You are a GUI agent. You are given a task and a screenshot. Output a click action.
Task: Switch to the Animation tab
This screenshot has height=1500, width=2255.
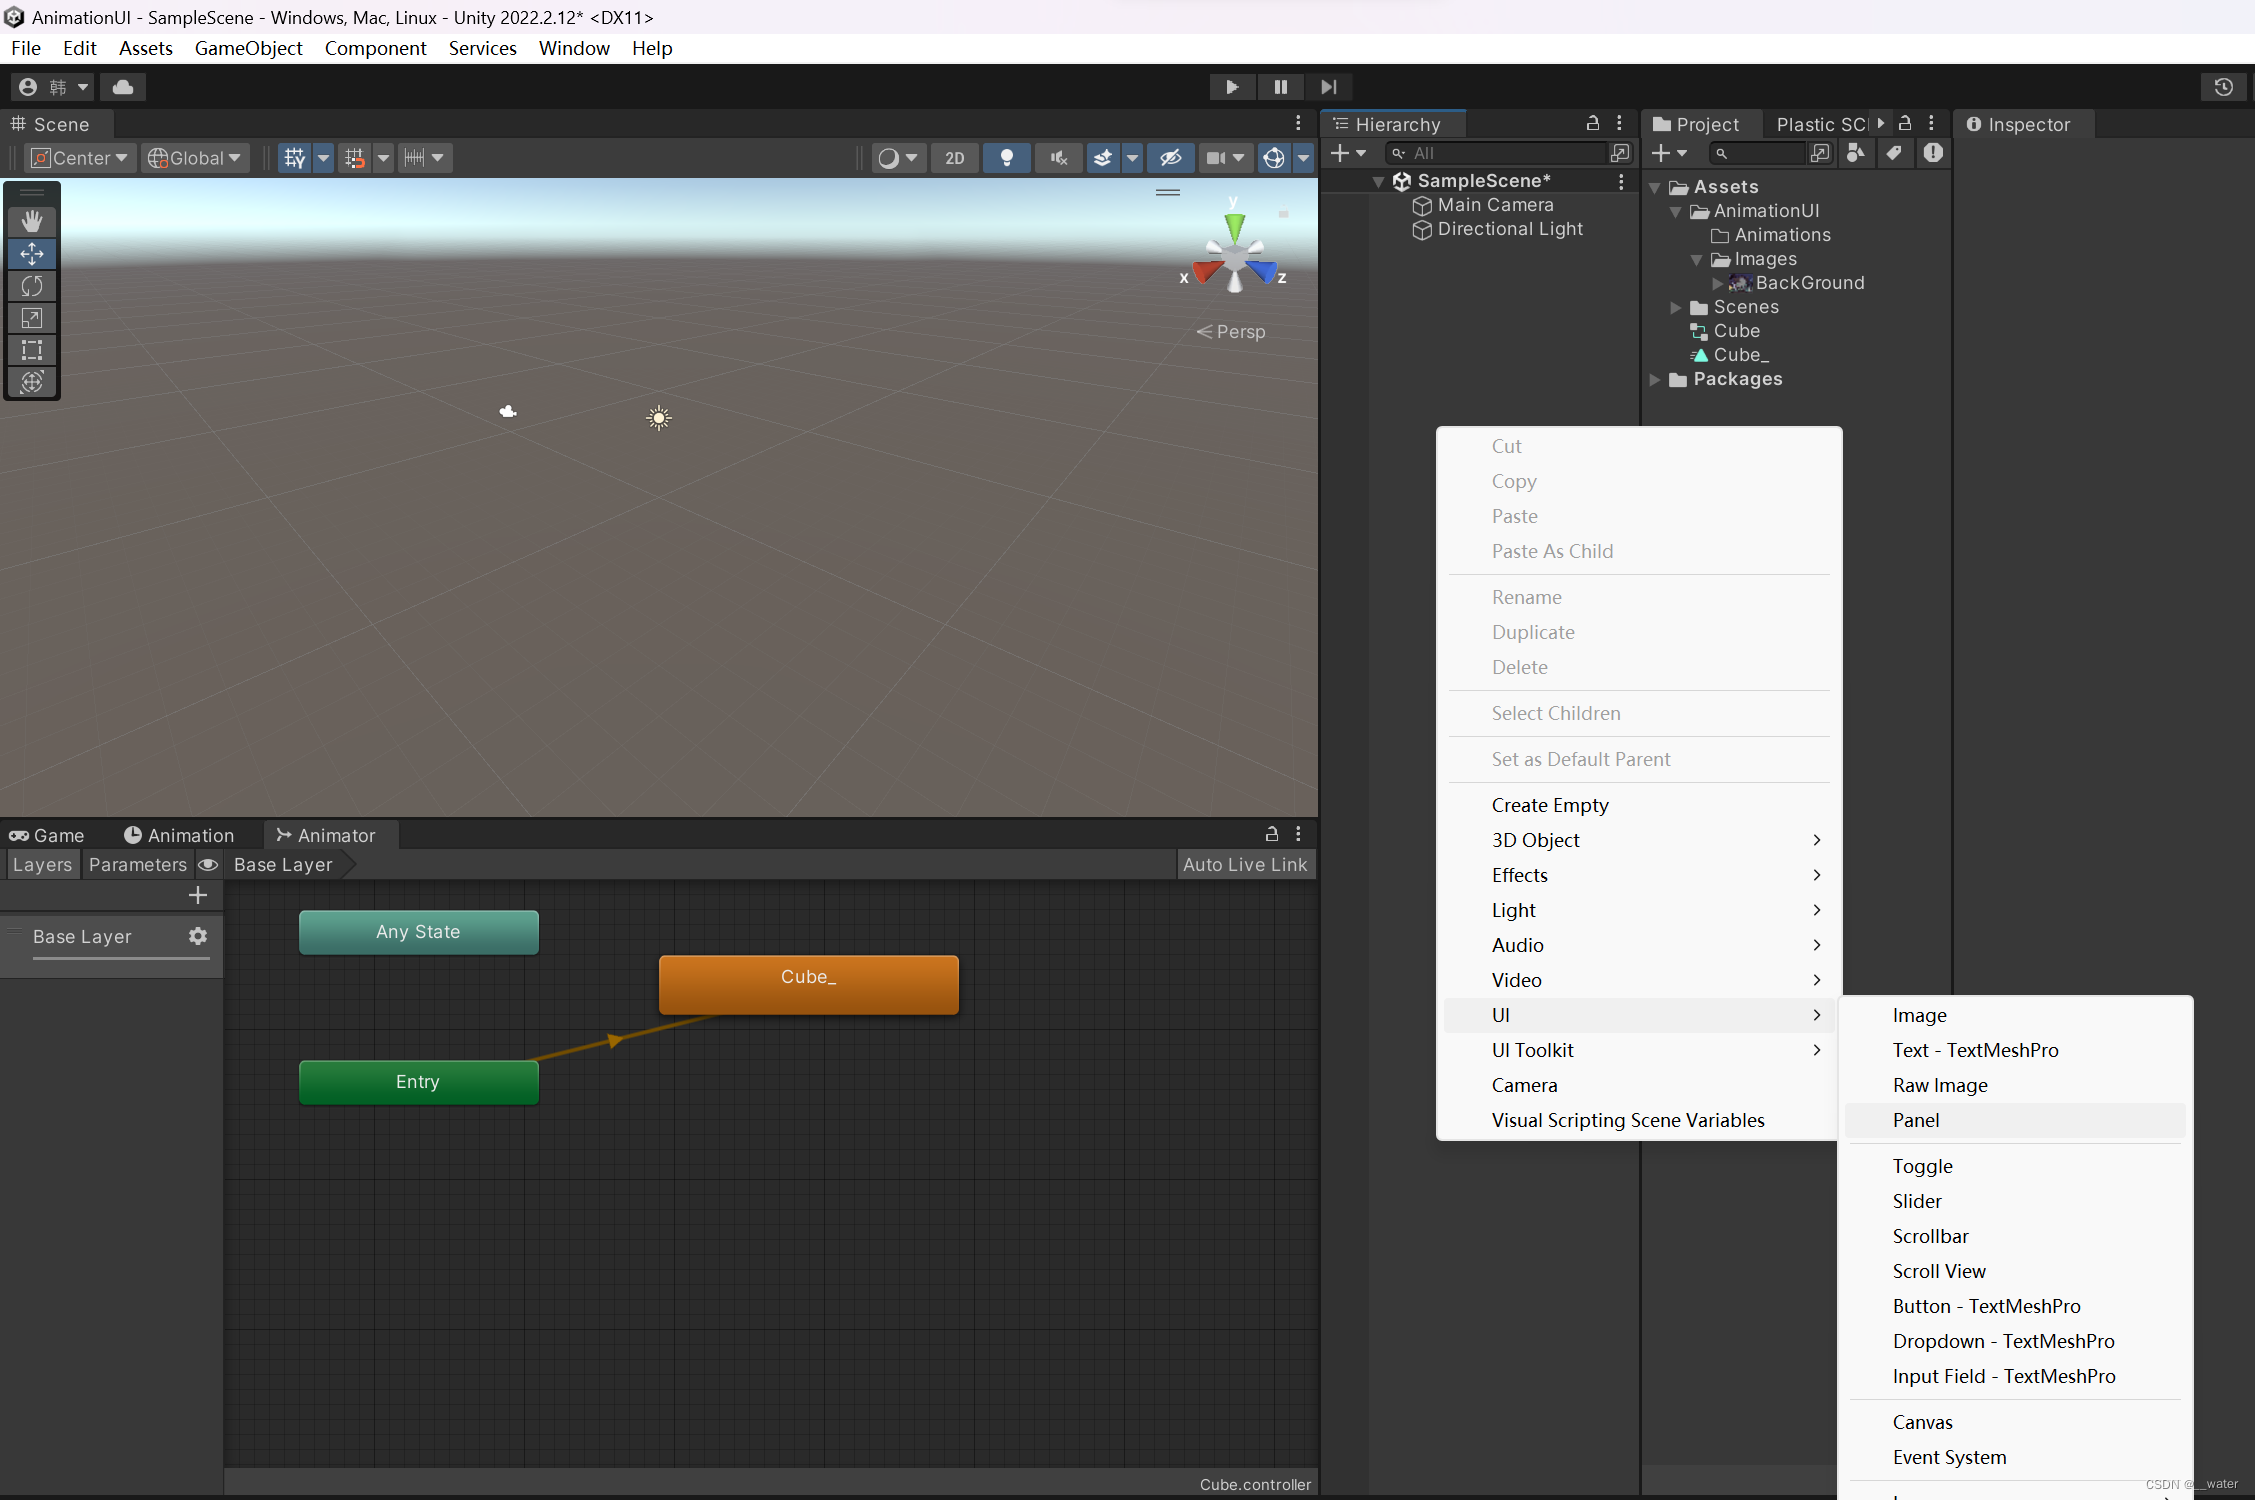pyautogui.click(x=179, y=835)
